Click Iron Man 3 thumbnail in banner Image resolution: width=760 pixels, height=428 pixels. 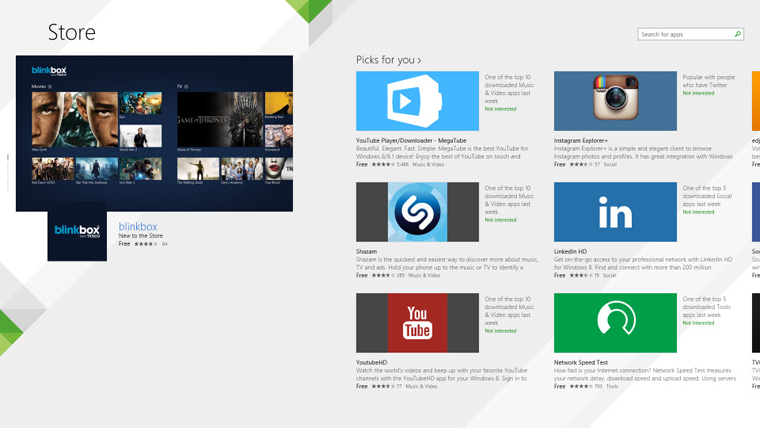pos(141,169)
